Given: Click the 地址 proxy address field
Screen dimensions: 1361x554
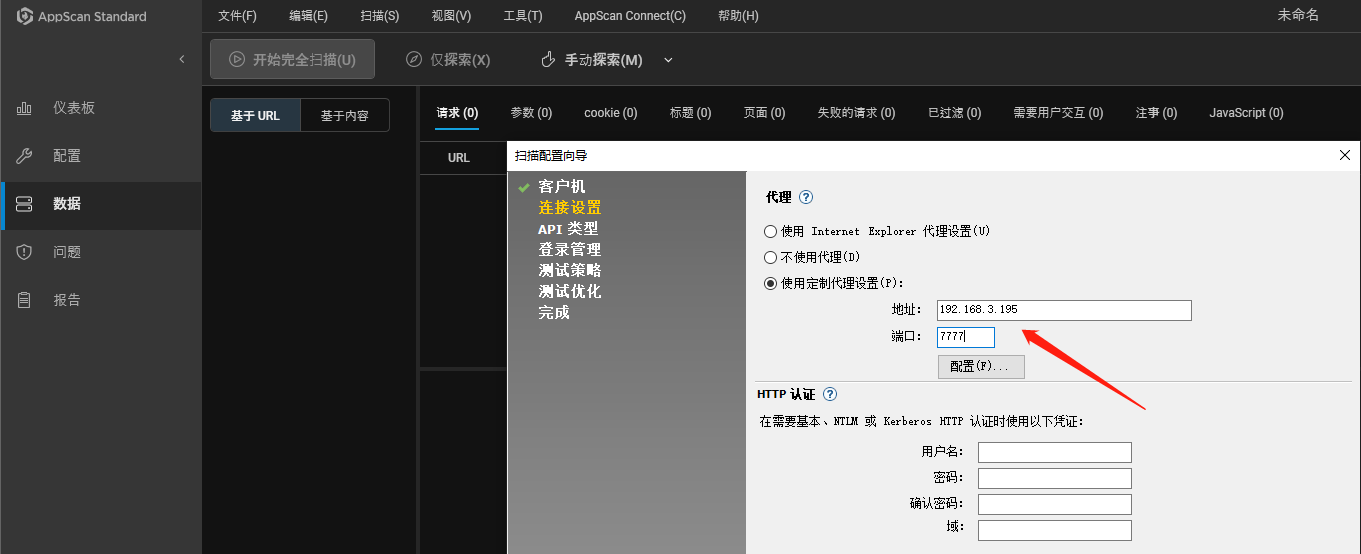Looking at the screenshot, I should pyautogui.click(x=1064, y=310).
